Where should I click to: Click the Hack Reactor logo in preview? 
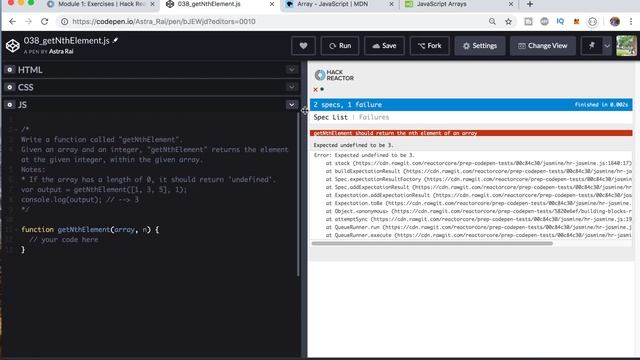click(334, 75)
